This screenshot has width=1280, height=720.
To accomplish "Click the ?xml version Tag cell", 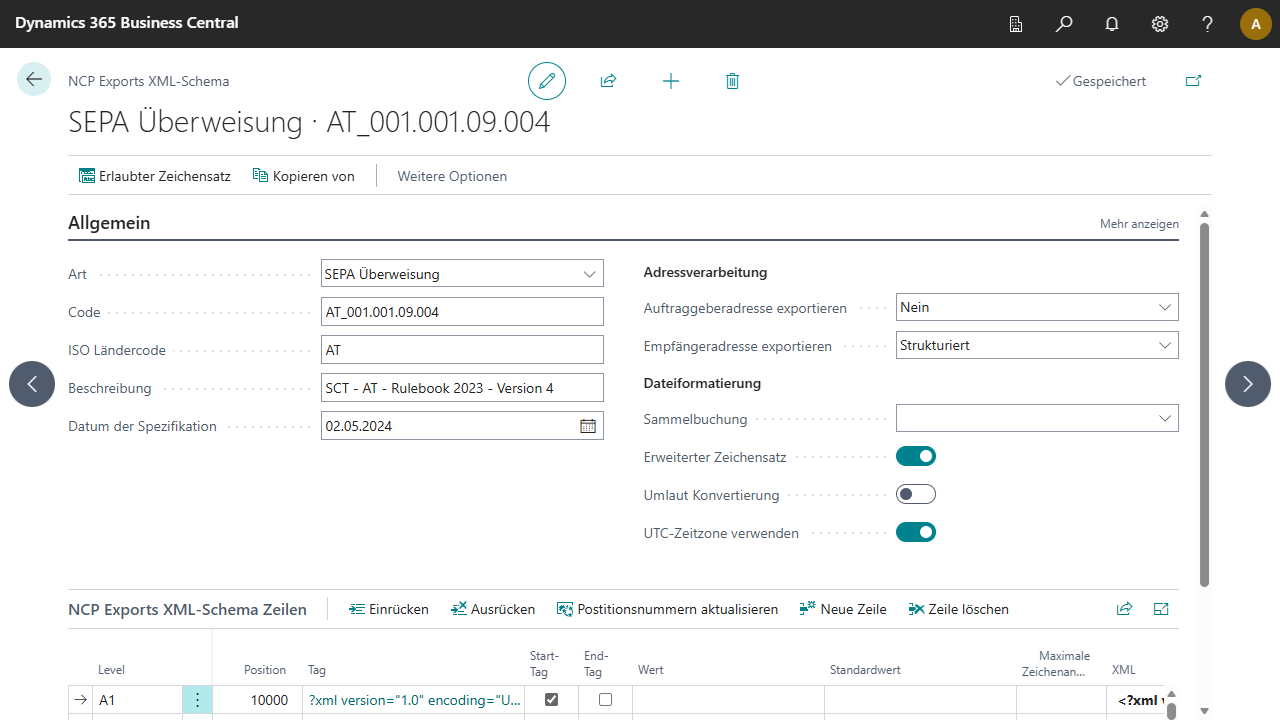I will click(x=415, y=700).
